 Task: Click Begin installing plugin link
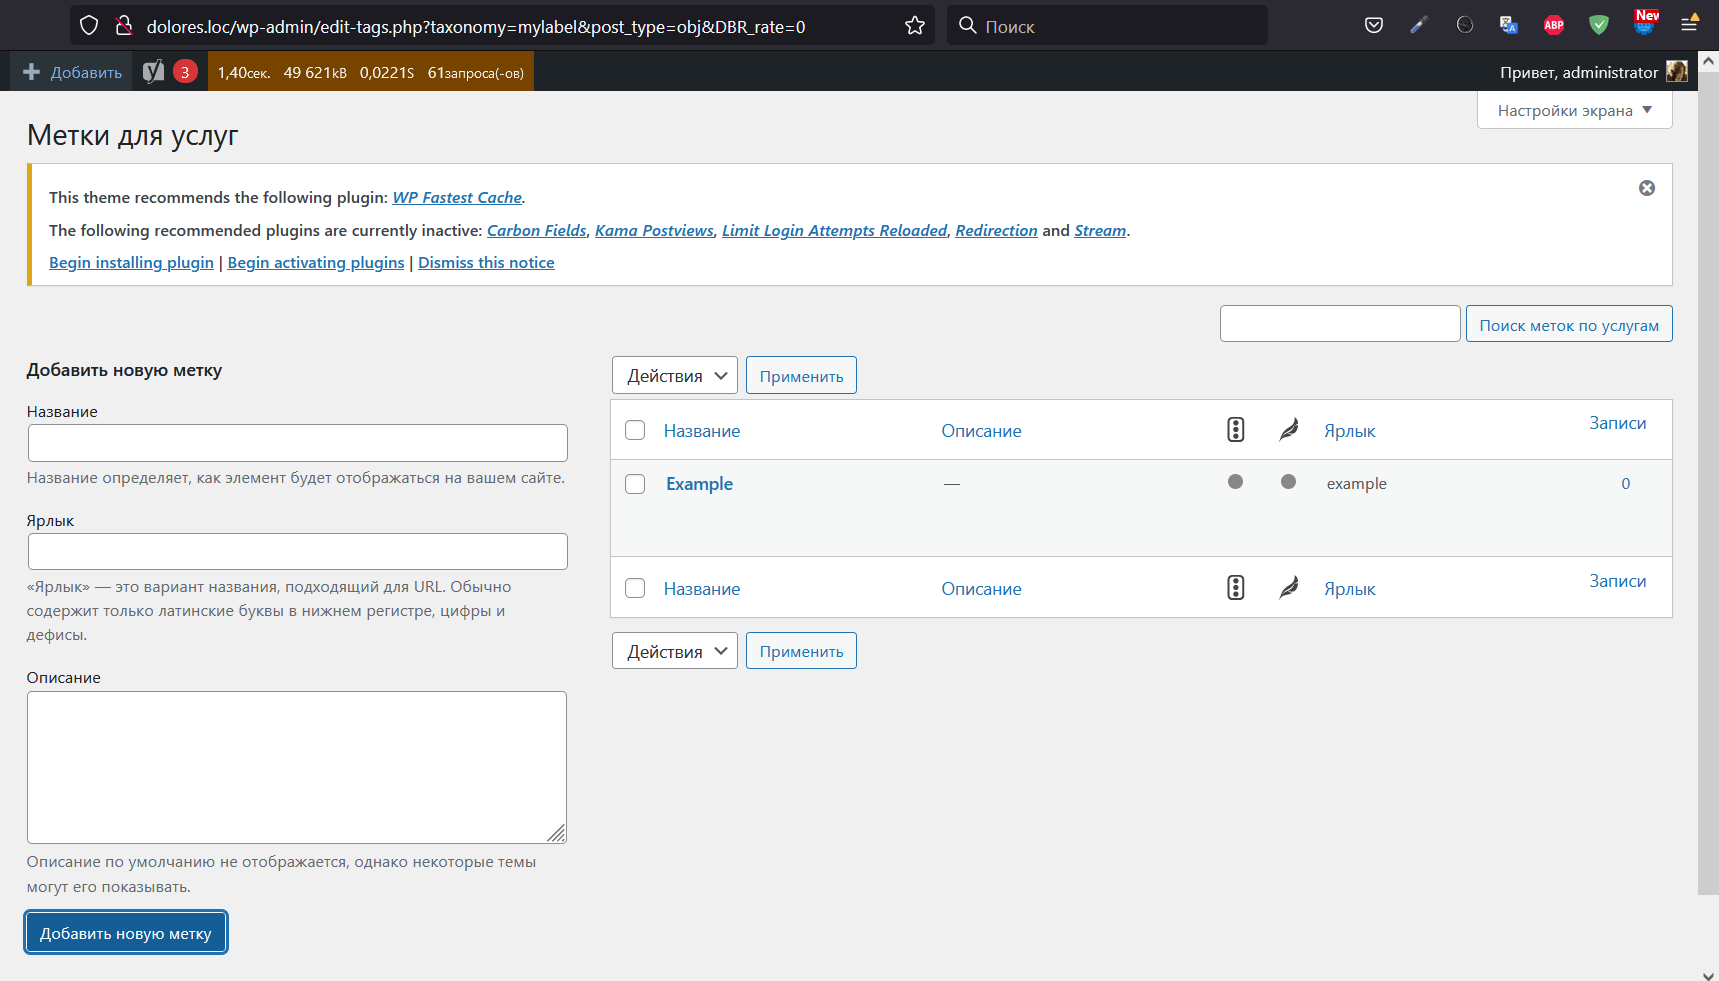point(131,262)
